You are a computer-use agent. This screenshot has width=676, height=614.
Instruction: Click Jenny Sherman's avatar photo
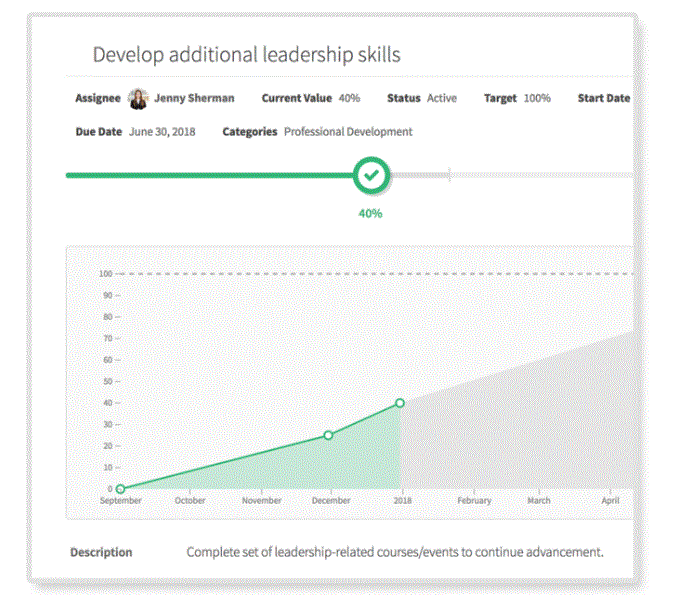138,98
